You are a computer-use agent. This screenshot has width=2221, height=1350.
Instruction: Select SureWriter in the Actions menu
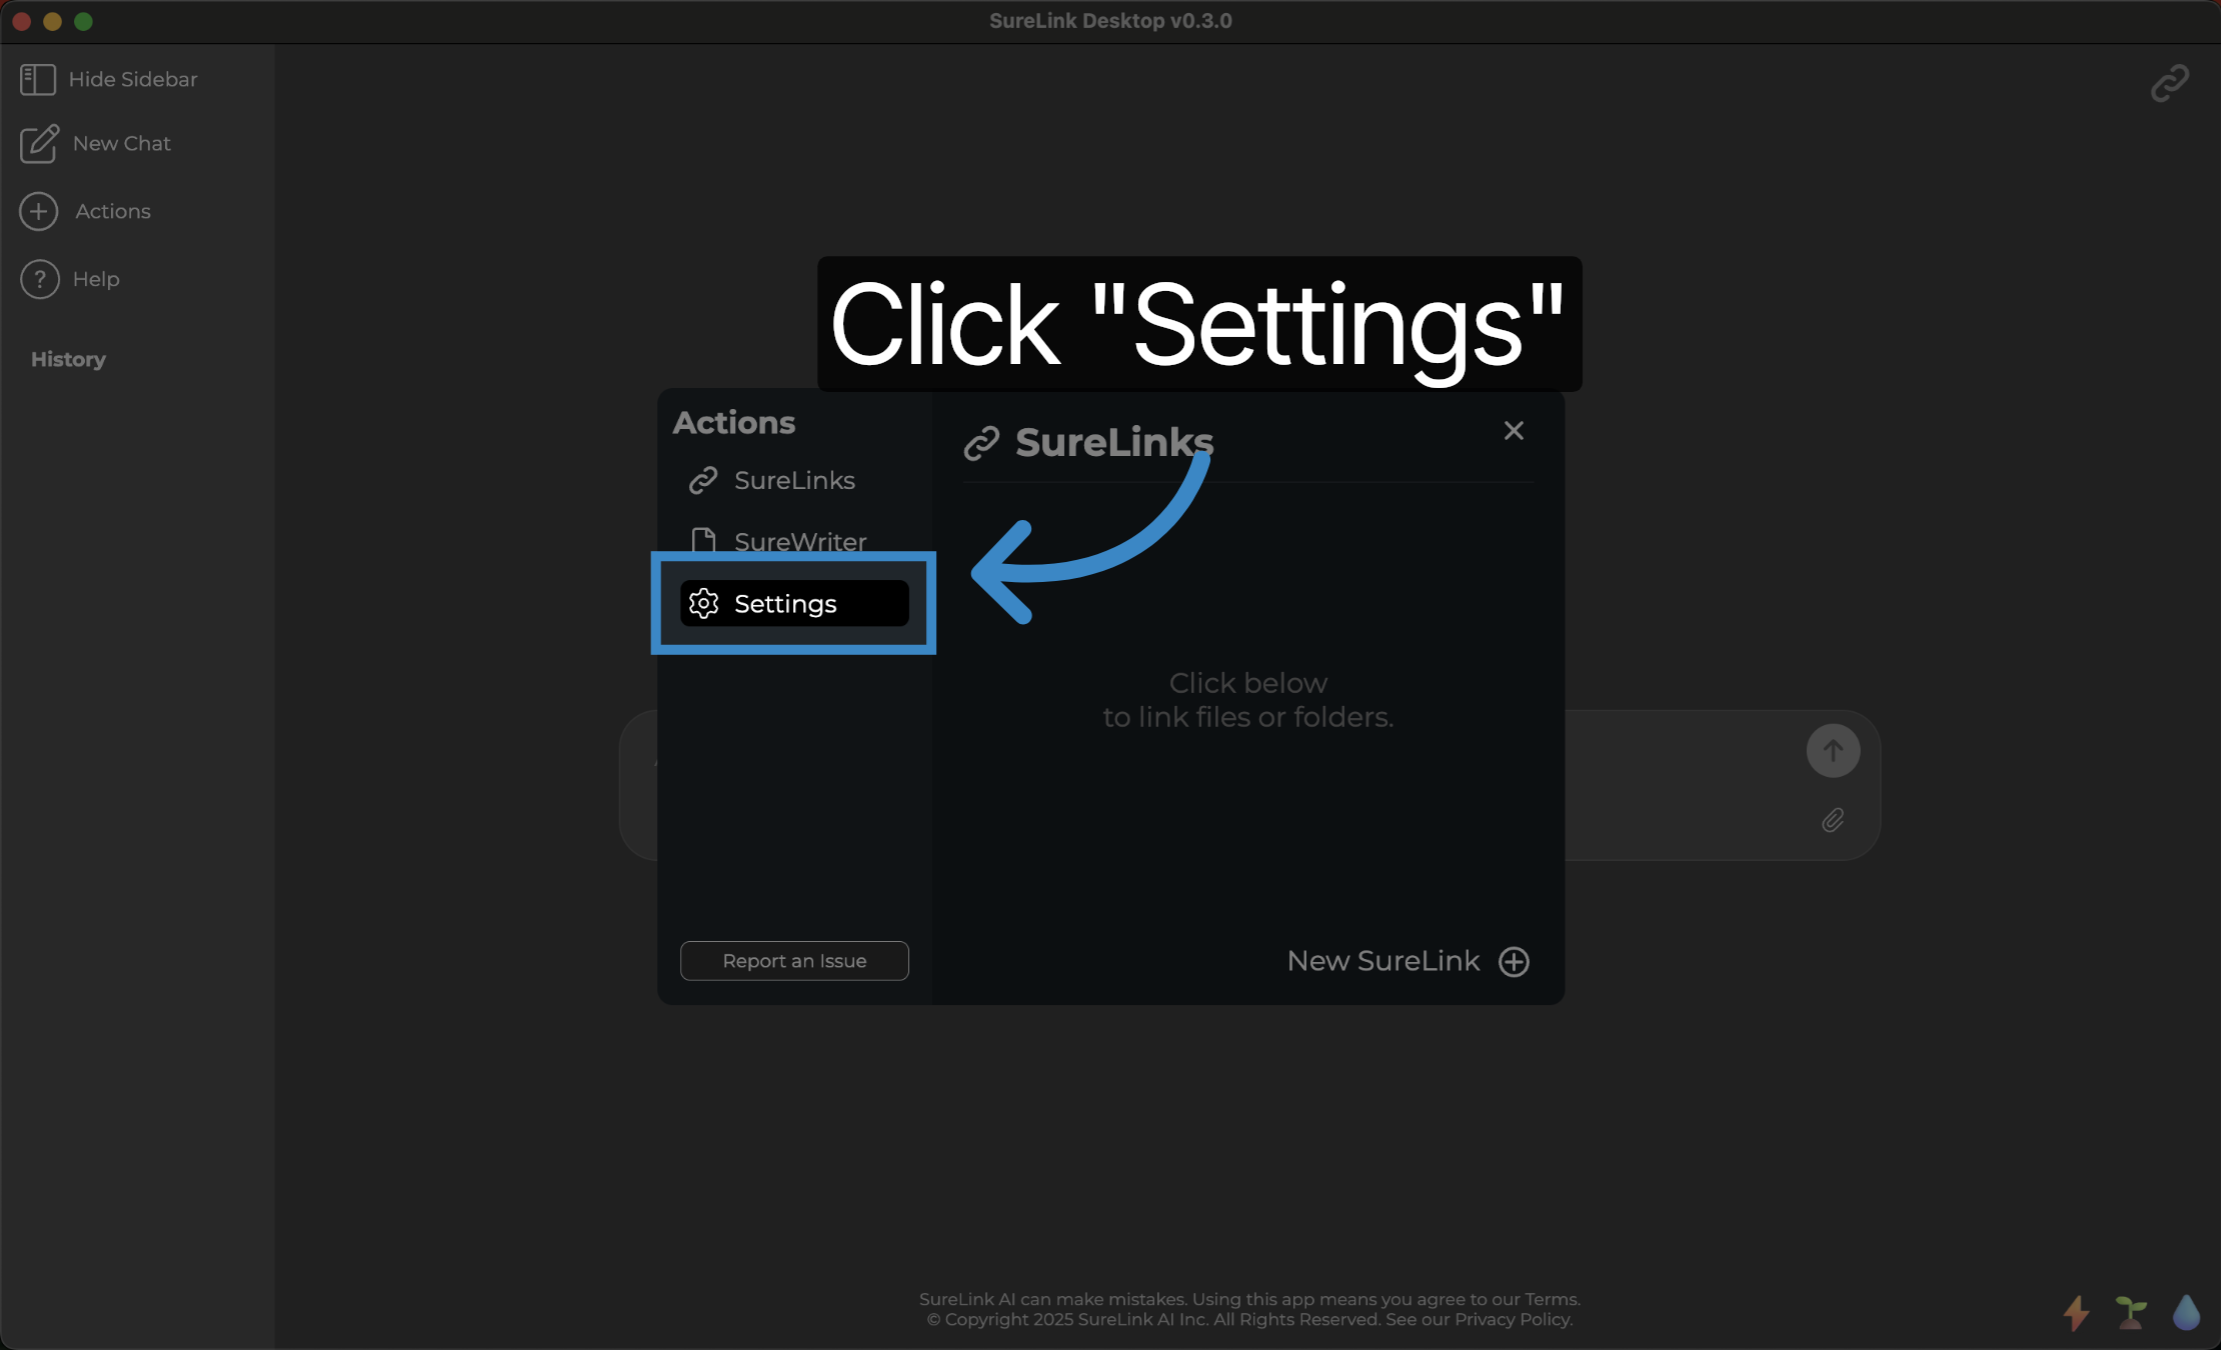coord(794,541)
